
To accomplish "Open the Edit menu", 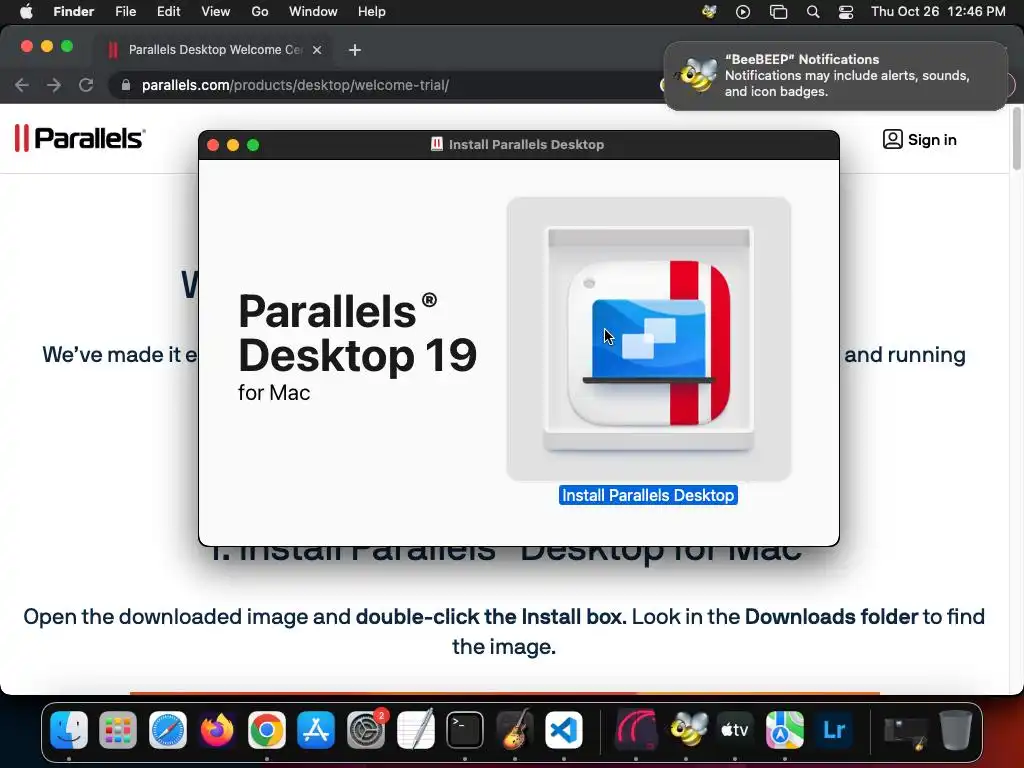I will click(x=168, y=12).
